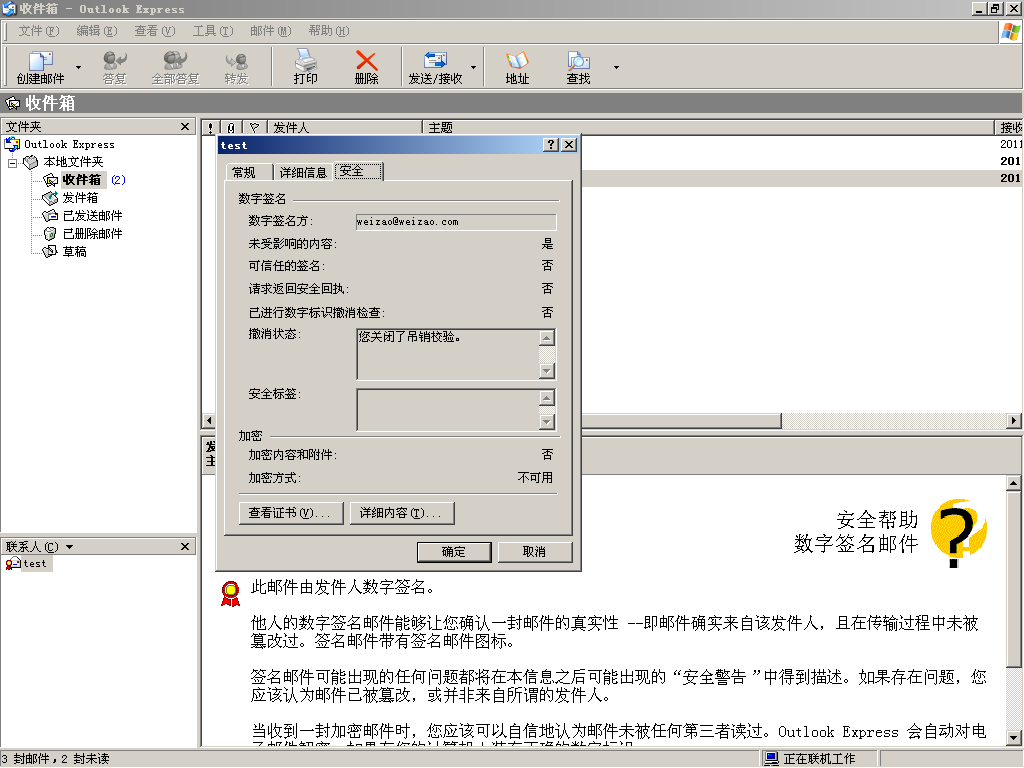Click the 查找 (Find) toolbar icon
This screenshot has height=768, width=1024.
[x=578, y=67]
